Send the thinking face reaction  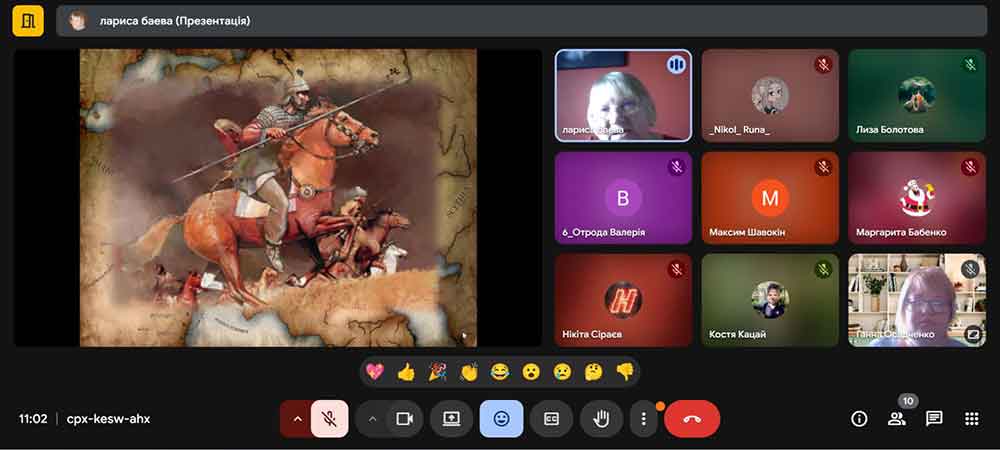pyautogui.click(x=594, y=372)
